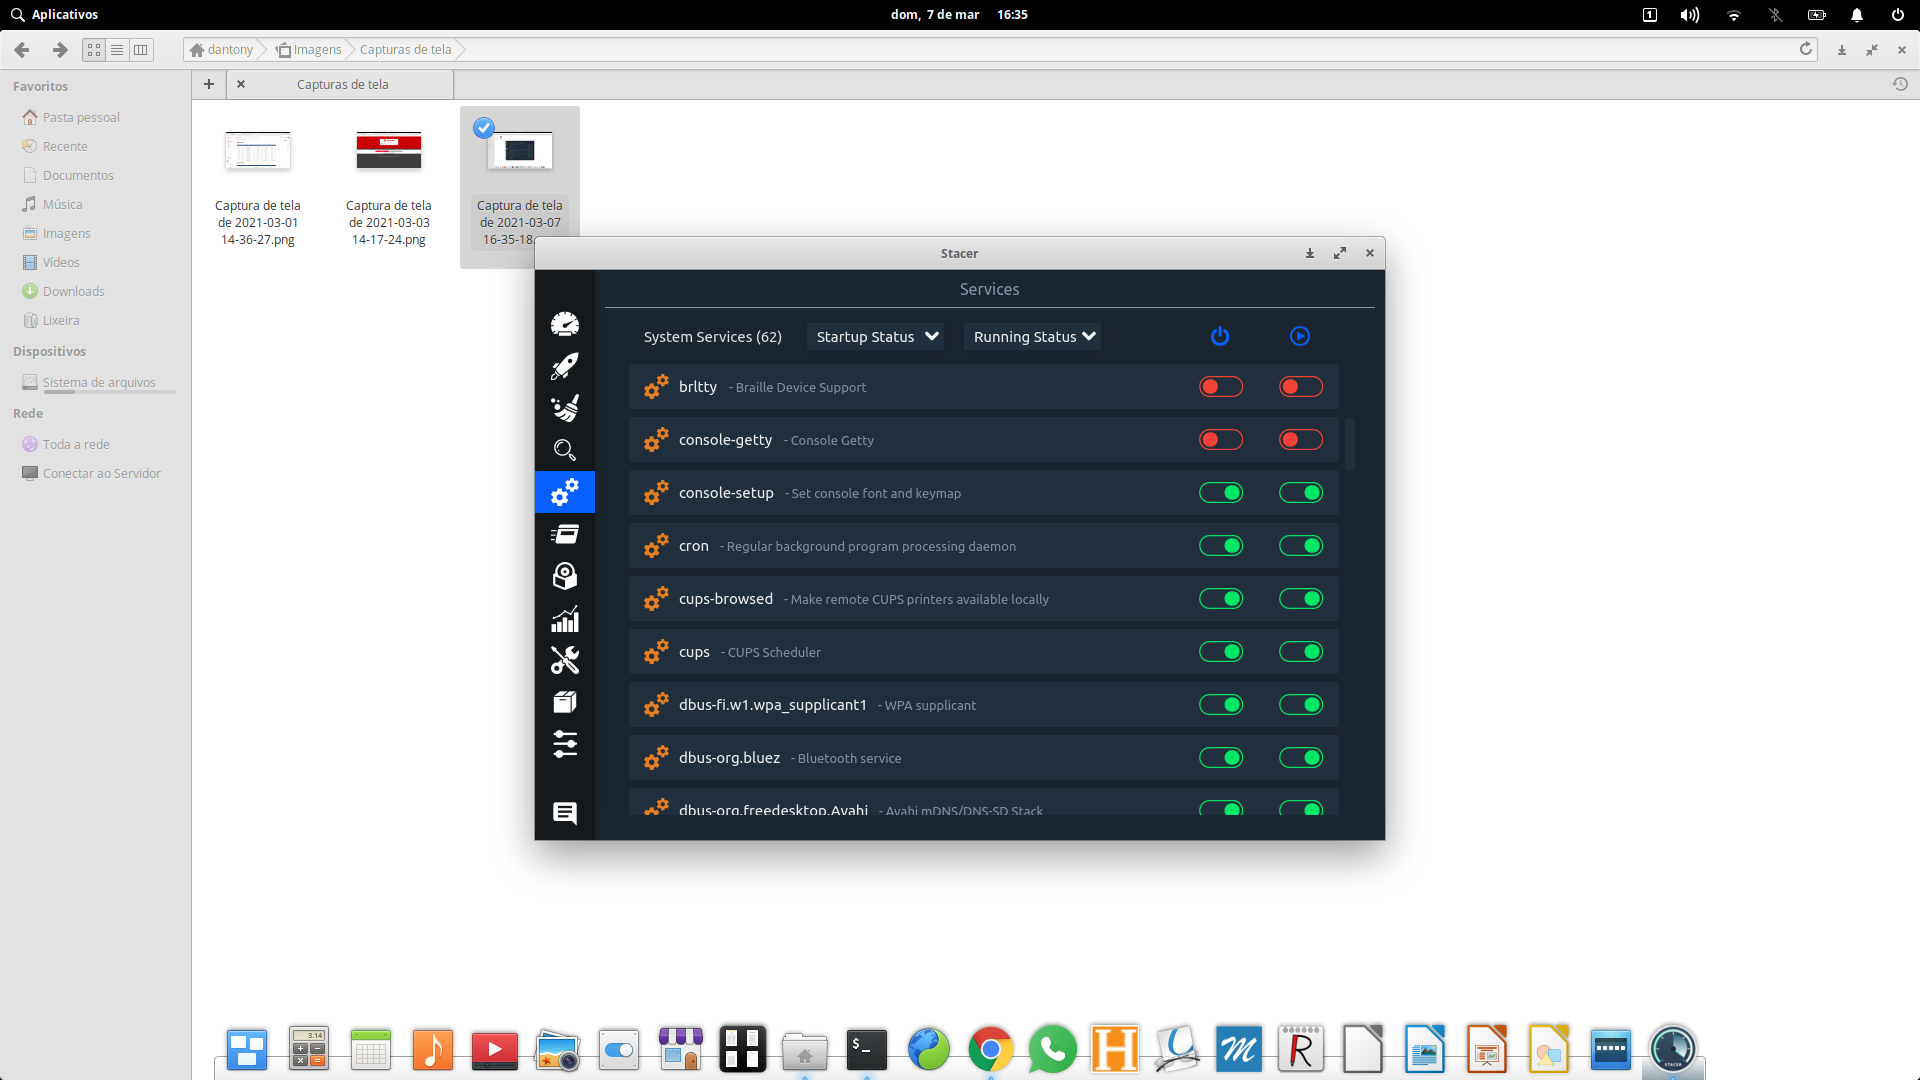
Task: Open Stacer Helpers wrench icon
Action: 565,660
